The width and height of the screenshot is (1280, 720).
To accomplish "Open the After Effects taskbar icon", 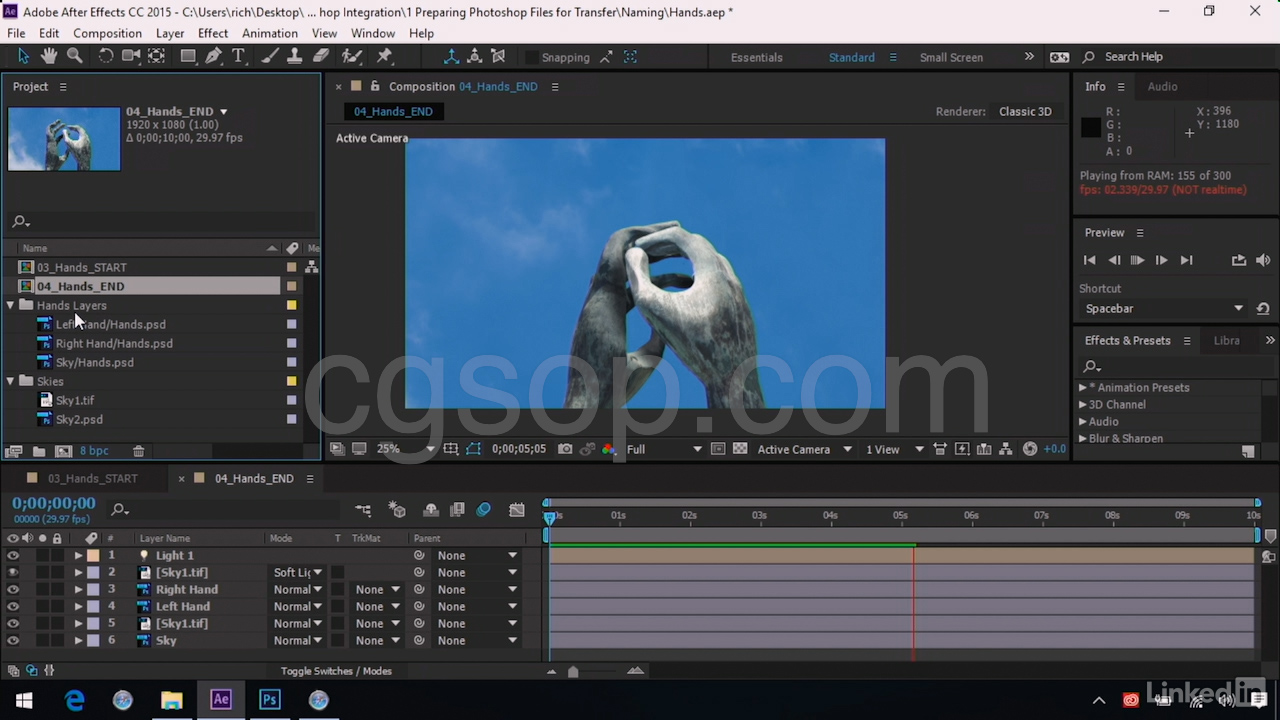I will tap(221, 700).
